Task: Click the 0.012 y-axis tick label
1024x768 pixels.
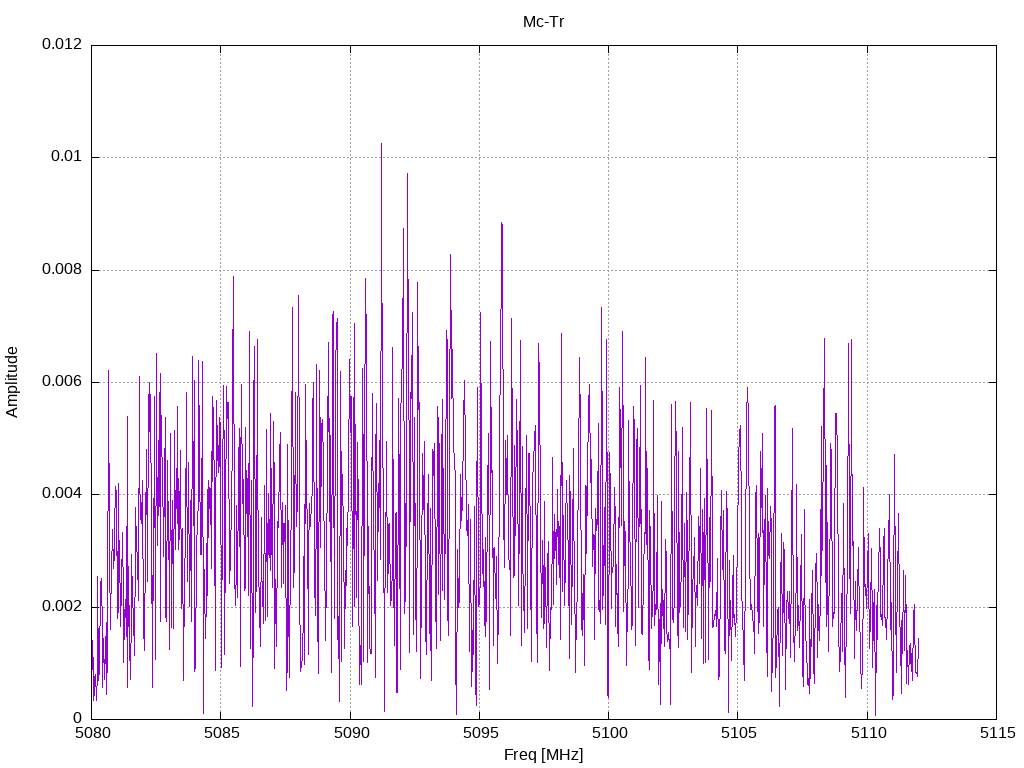Action: click(x=62, y=44)
